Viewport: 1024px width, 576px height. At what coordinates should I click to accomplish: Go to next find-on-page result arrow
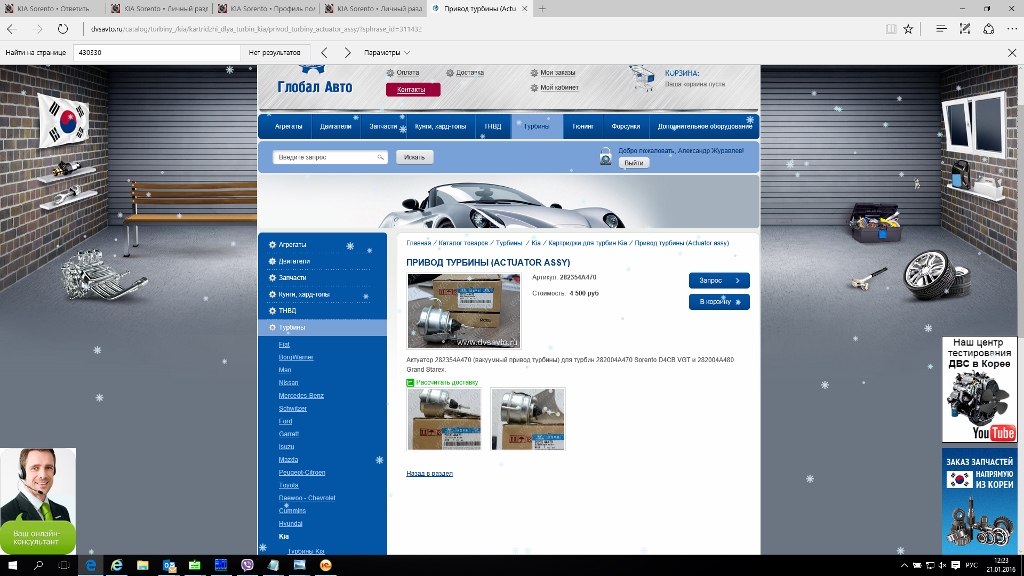[347, 52]
